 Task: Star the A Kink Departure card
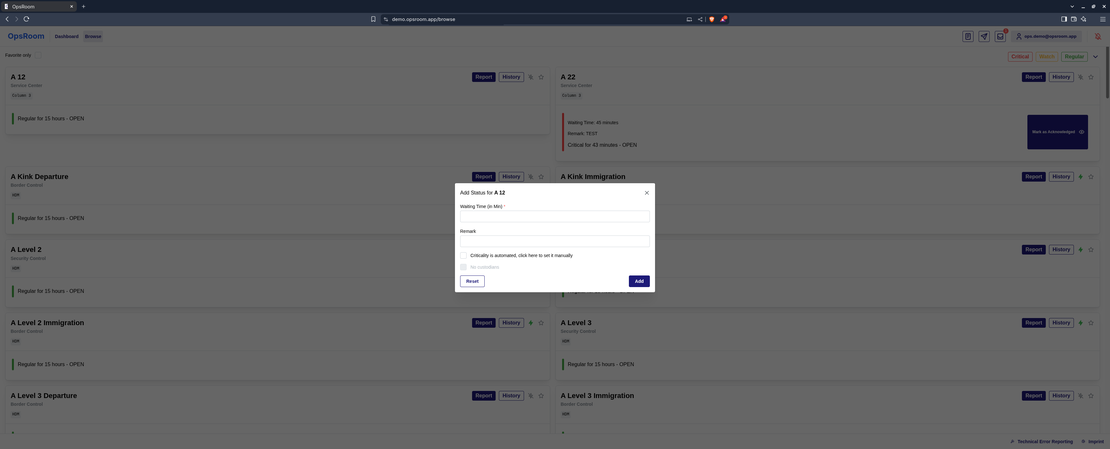coord(541,176)
